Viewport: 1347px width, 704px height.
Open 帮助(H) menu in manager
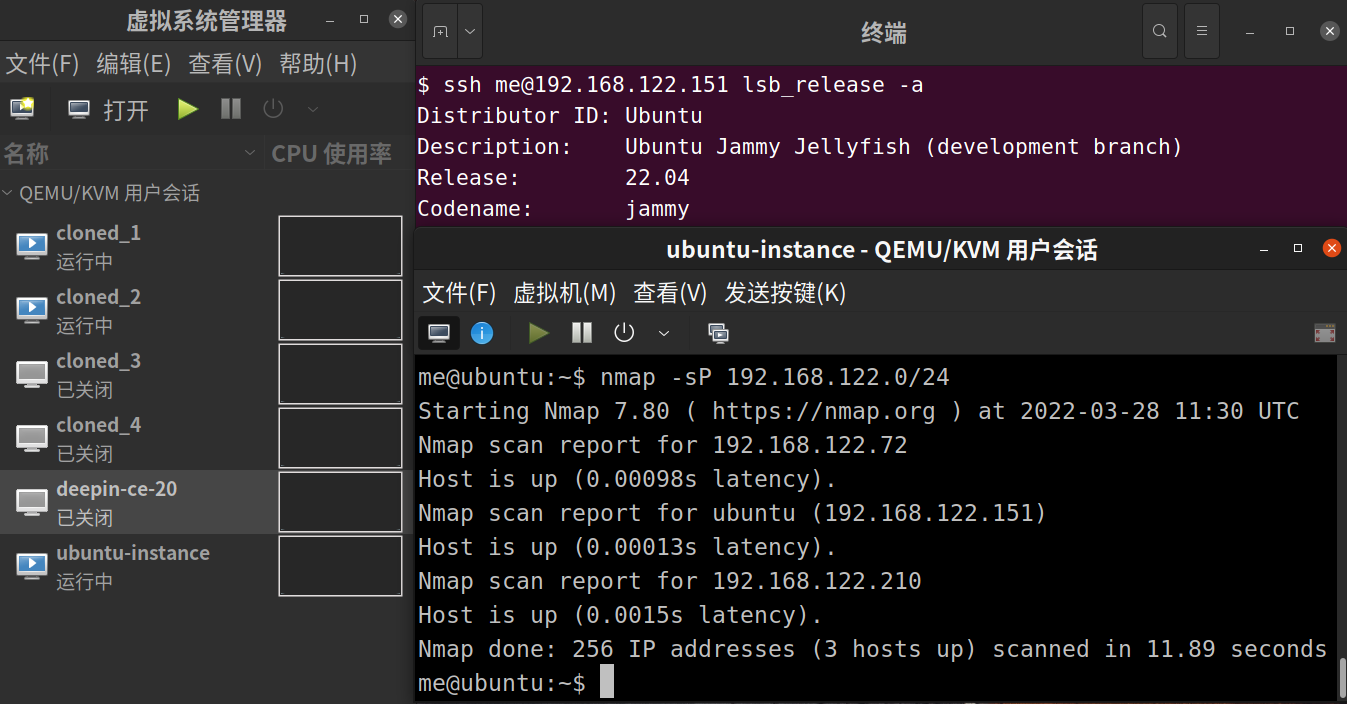318,64
